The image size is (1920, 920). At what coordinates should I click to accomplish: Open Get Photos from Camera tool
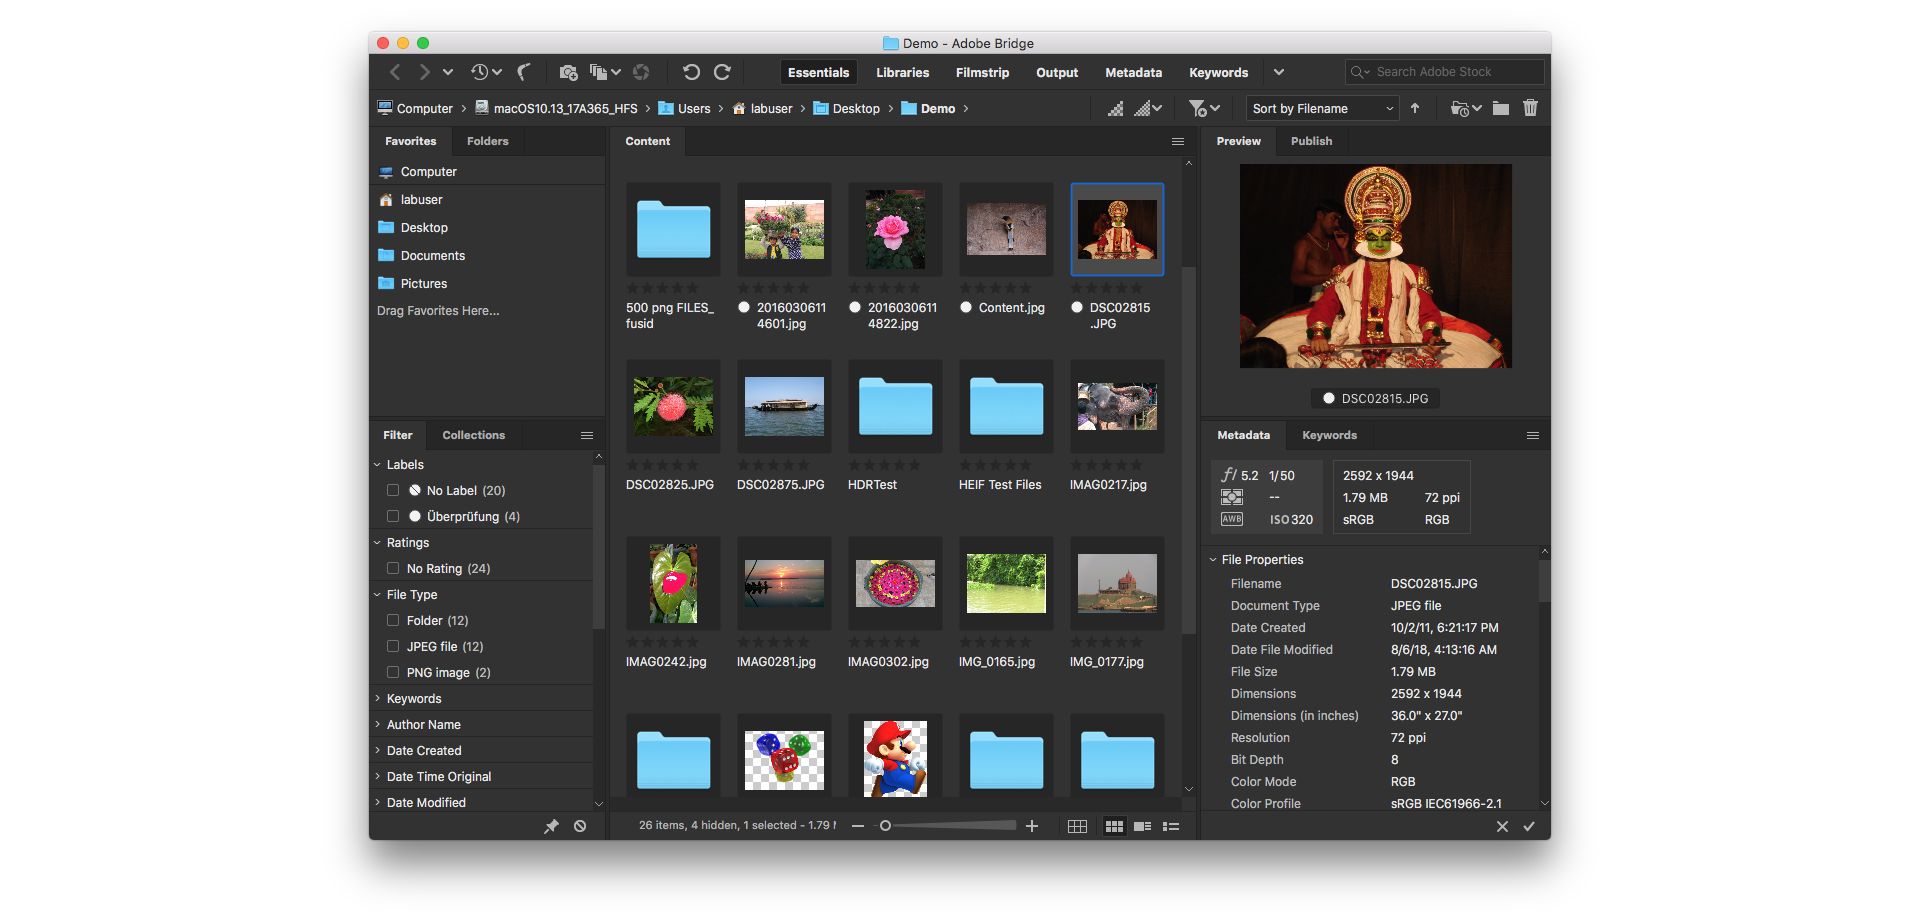click(x=568, y=72)
